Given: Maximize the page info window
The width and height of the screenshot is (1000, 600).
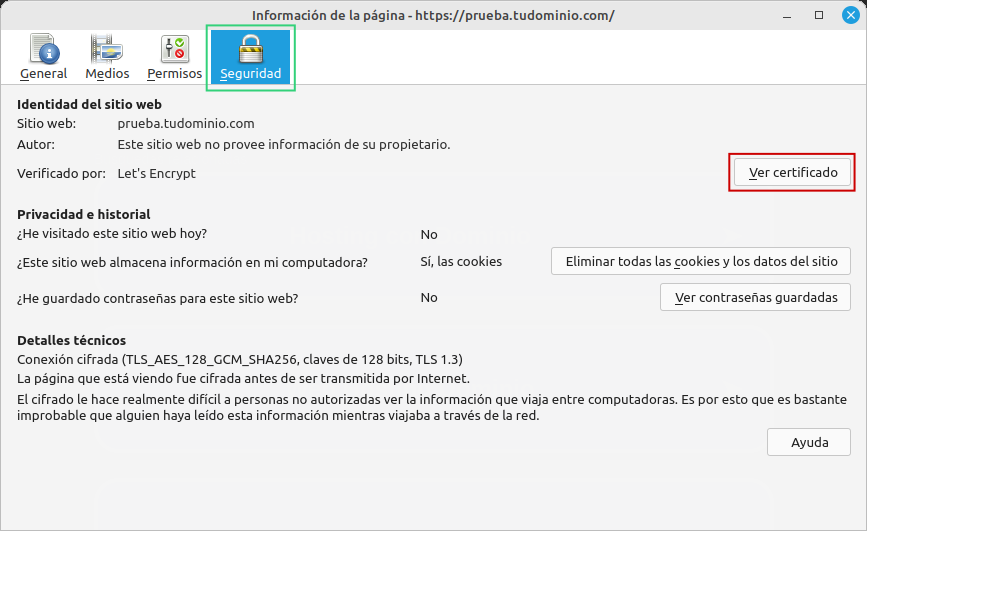Looking at the screenshot, I should click(x=819, y=15).
